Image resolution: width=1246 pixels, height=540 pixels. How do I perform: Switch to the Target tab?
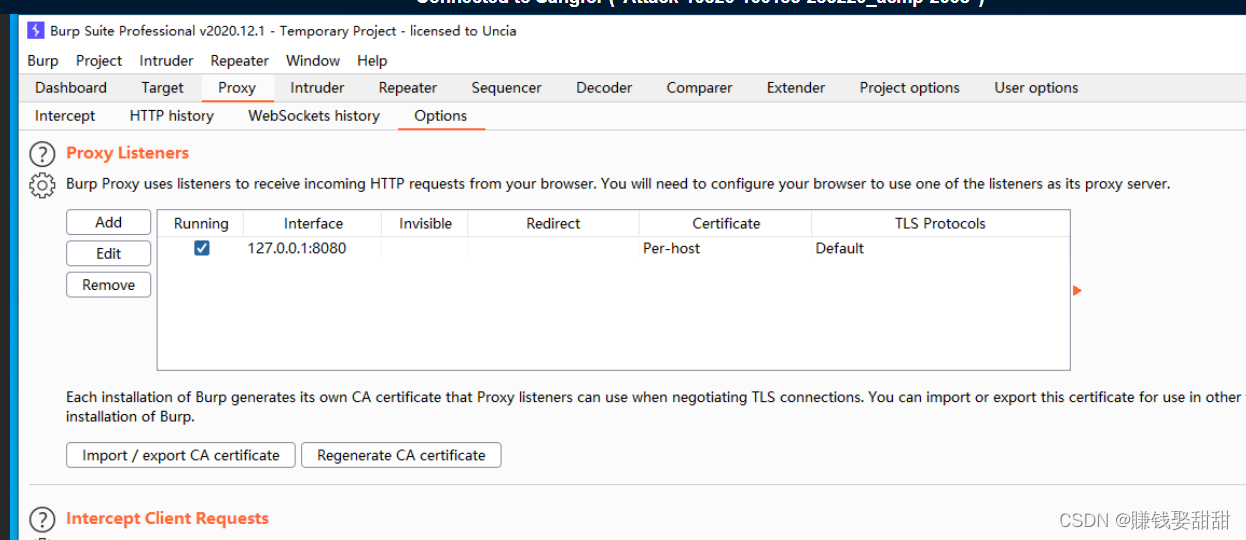pyautogui.click(x=162, y=88)
